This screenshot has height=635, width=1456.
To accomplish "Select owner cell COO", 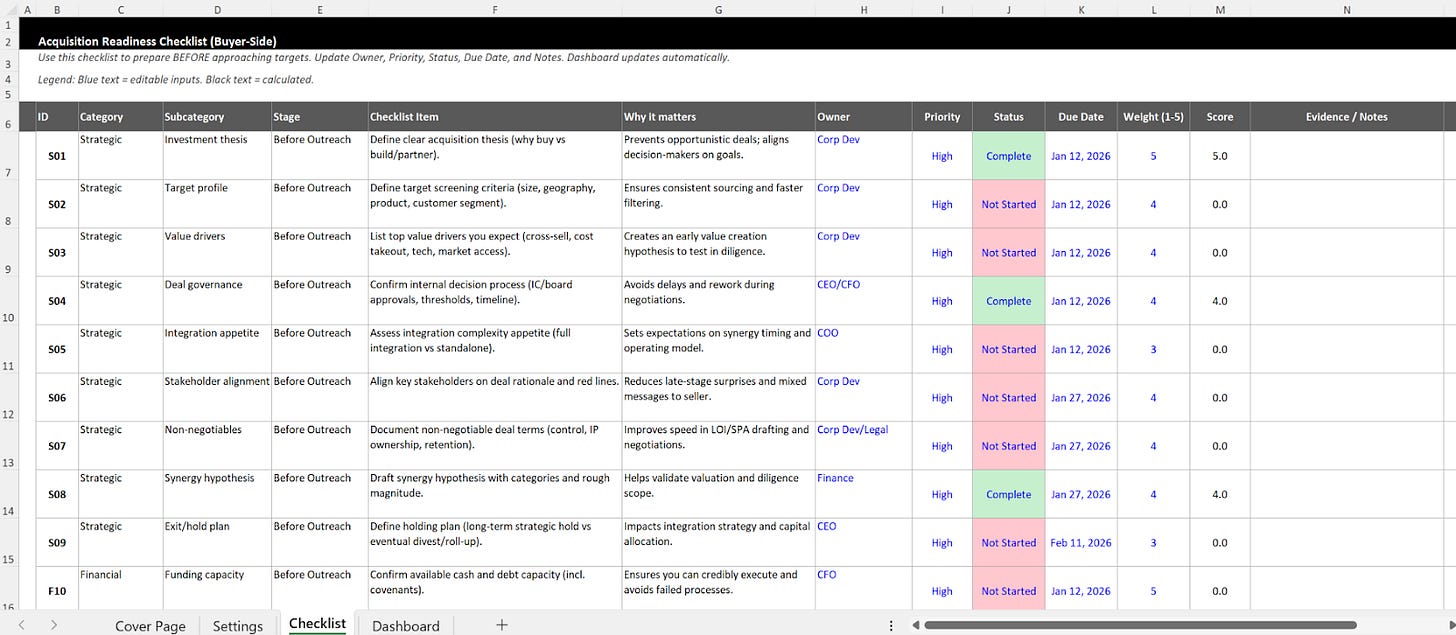I will (x=862, y=349).
